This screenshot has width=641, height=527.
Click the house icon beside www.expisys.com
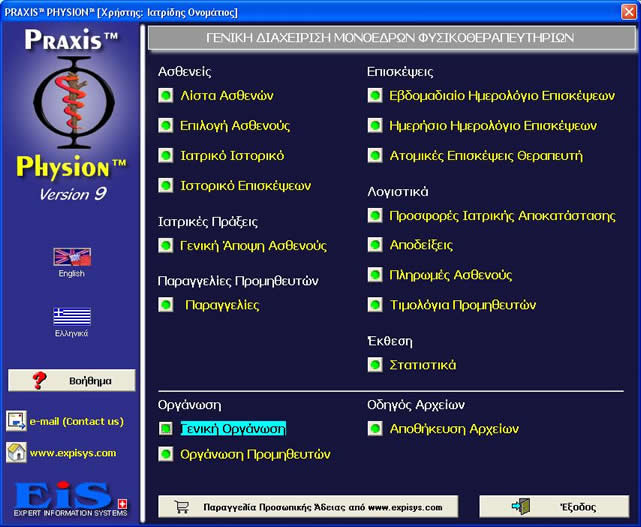click(16, 452)
